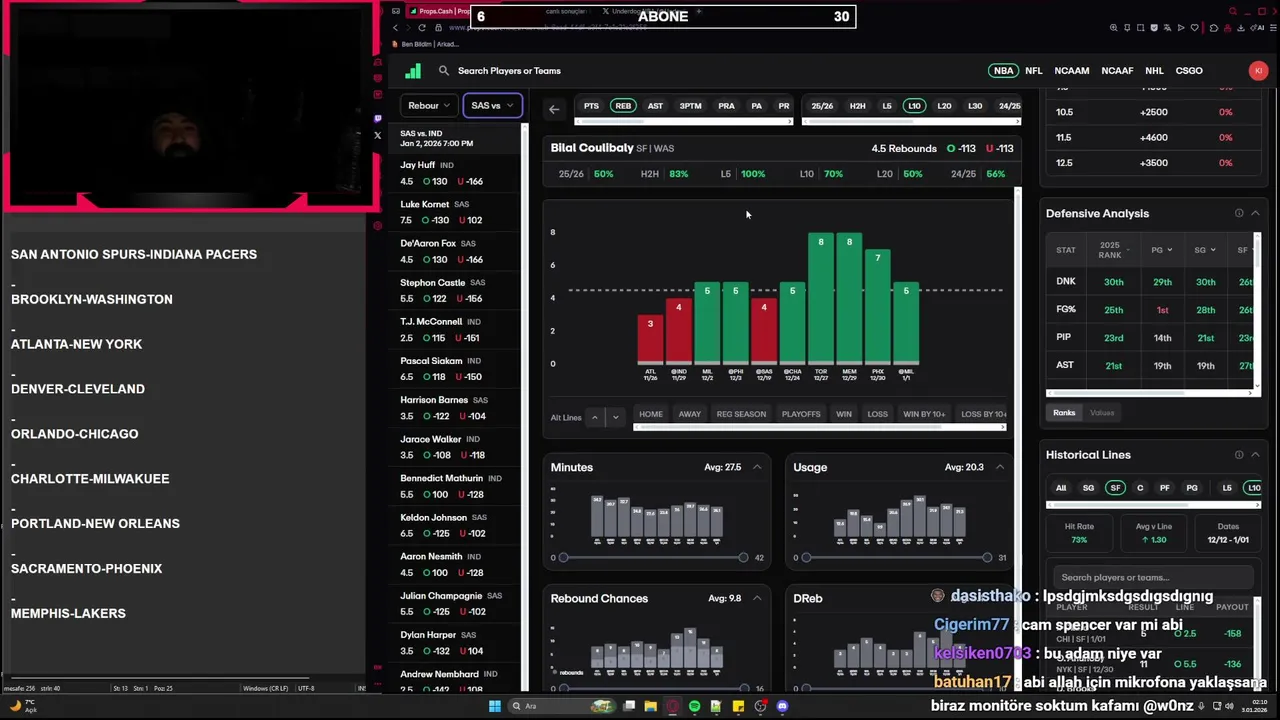This screenshot has height=720, width=1280.
Task: Click the Props.Cash green bars logo
Action: tap(413, 71)
